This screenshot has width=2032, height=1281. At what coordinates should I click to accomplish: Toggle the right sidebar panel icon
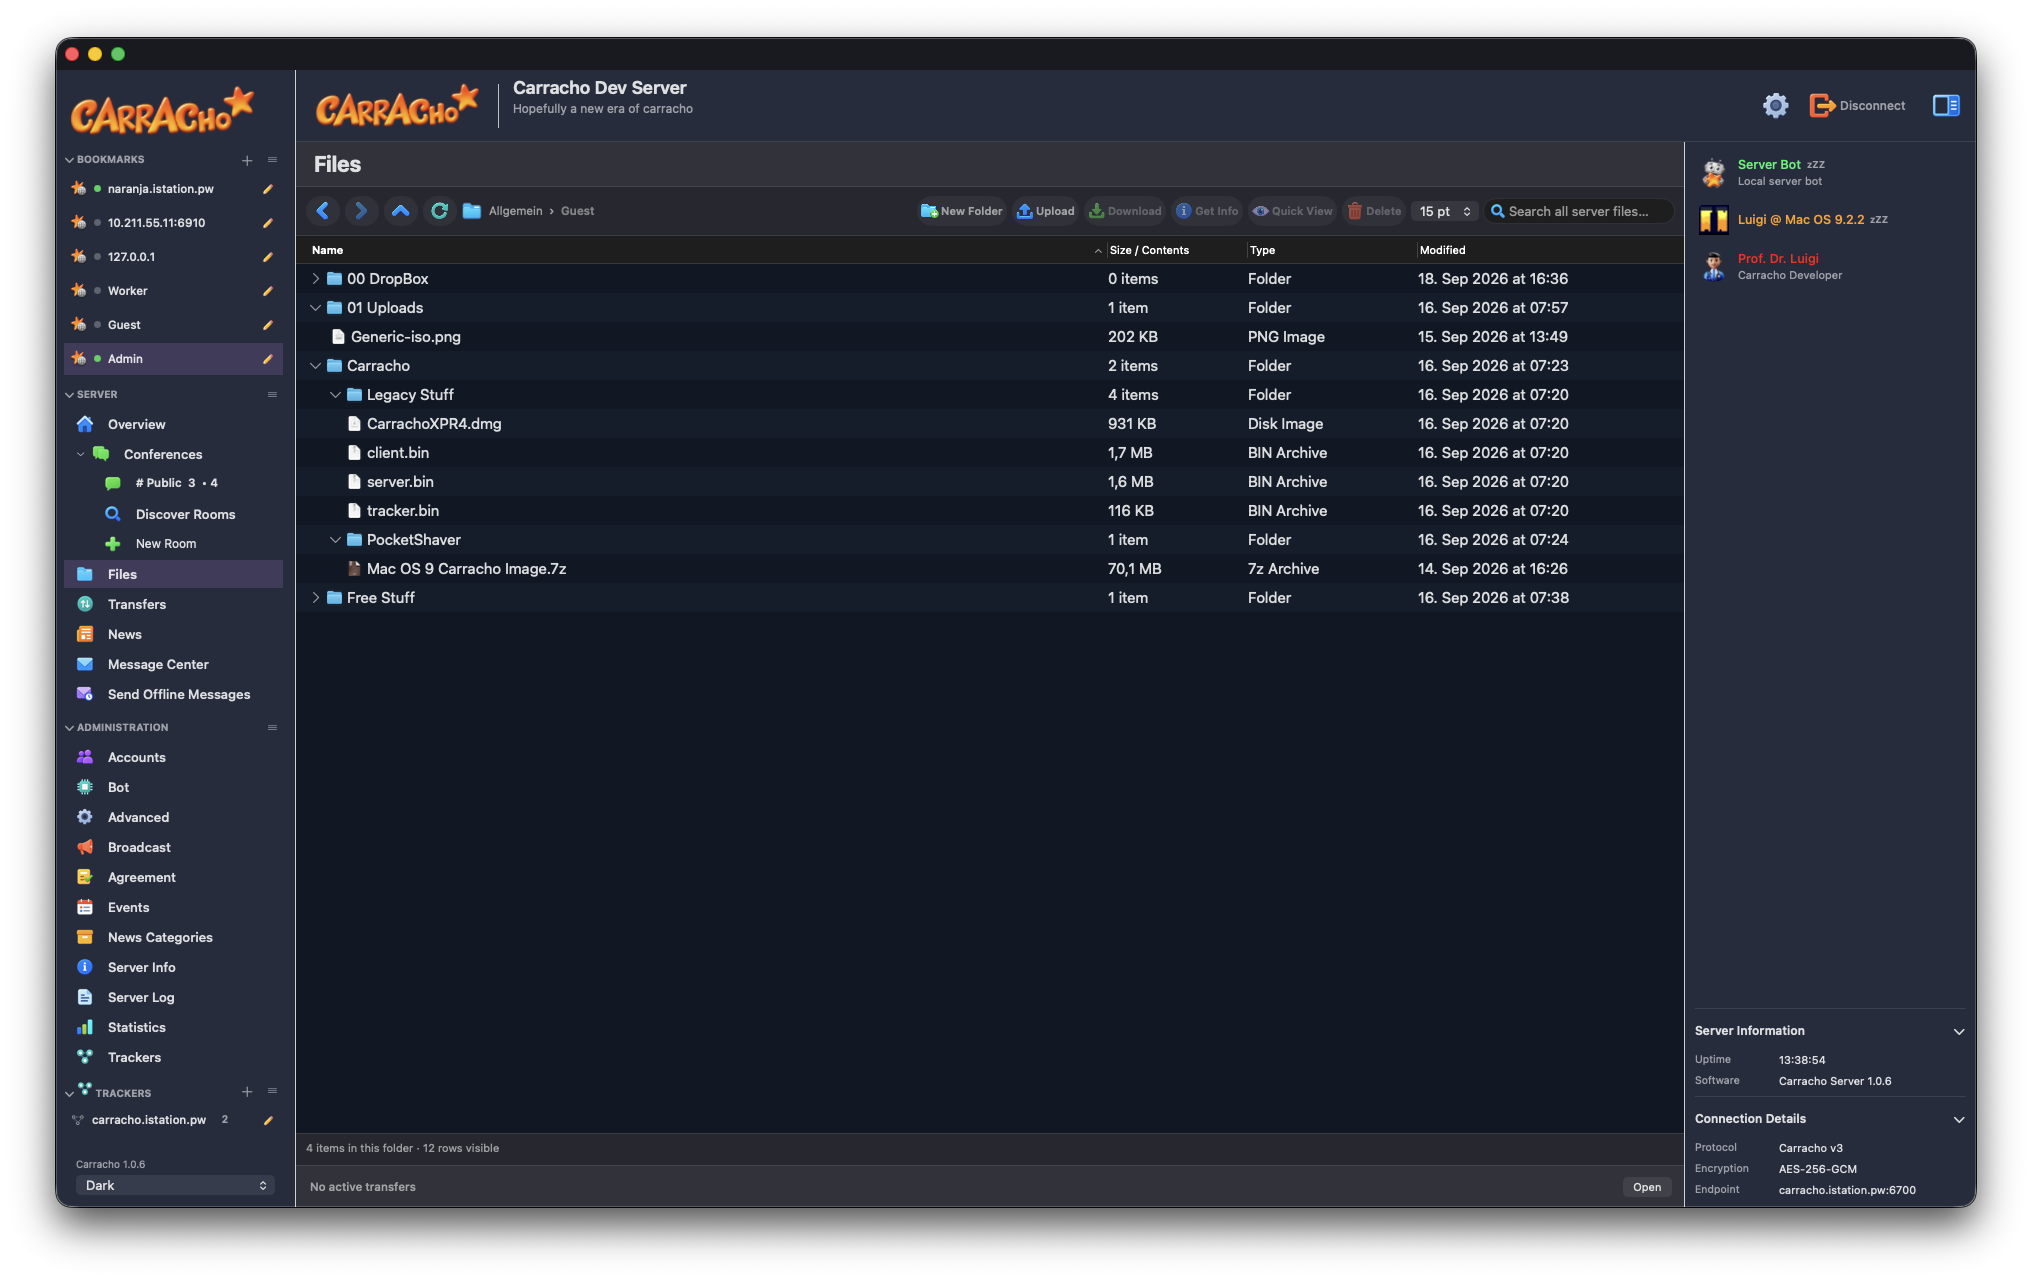point(1946,105)
